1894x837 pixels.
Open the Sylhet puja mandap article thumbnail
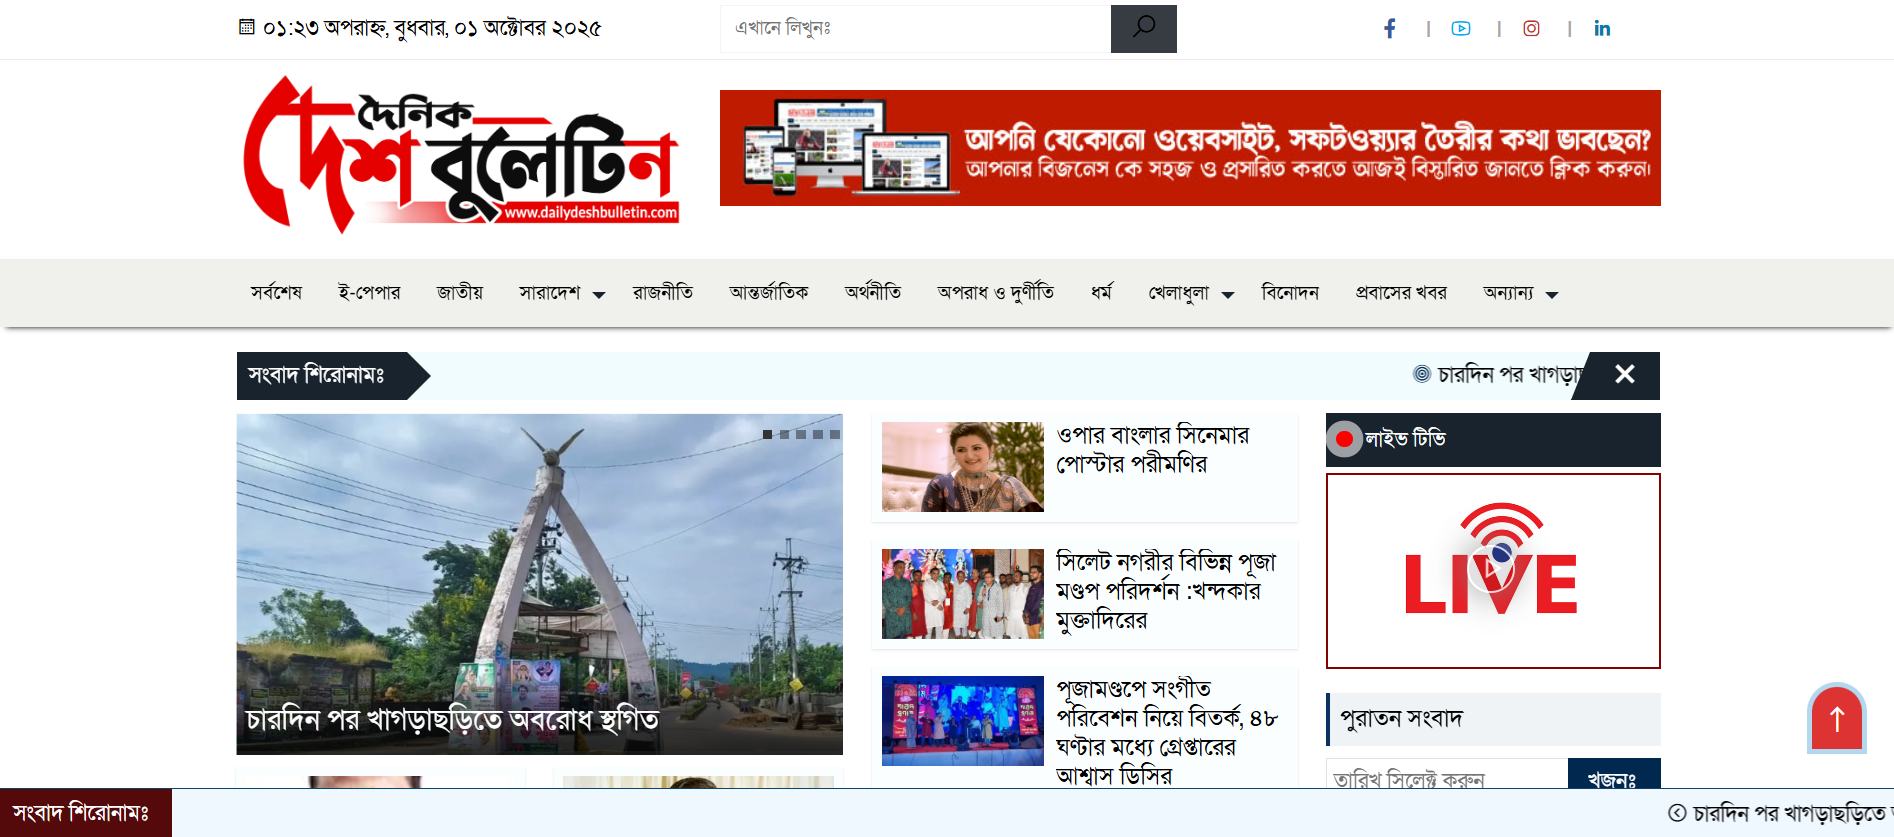coord(962,593)
